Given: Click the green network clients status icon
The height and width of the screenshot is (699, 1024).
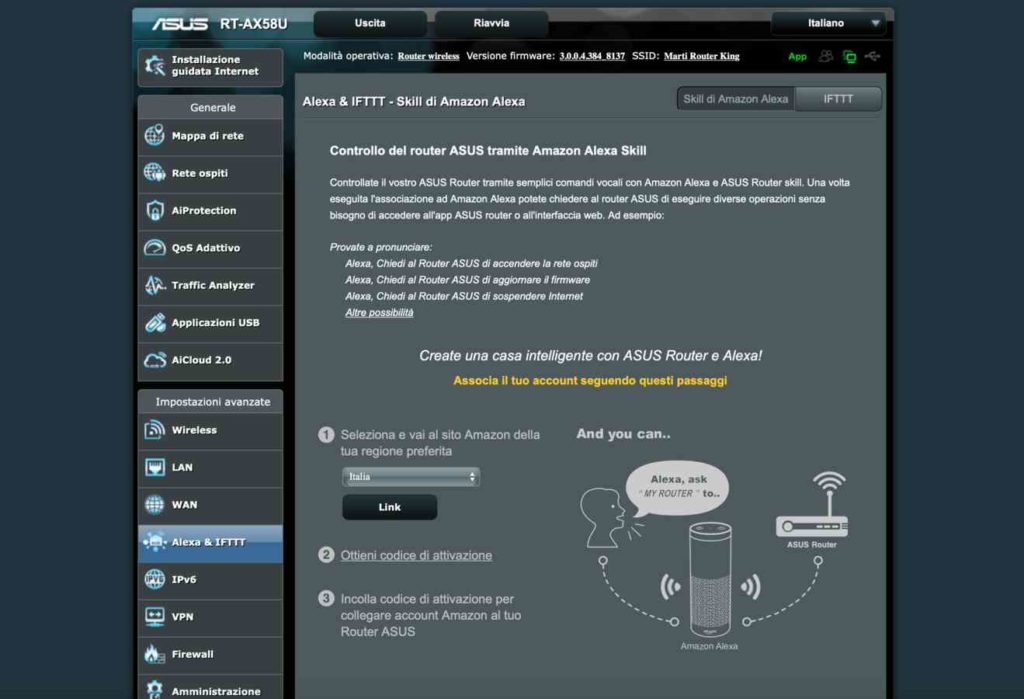Looking at the screenshot, I should (x=850, y=57).
